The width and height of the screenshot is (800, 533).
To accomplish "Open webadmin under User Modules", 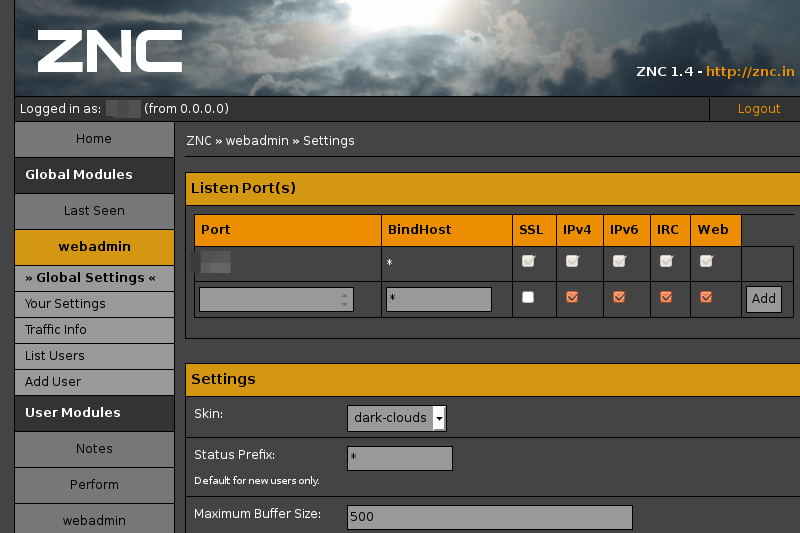I will [94, 519].
